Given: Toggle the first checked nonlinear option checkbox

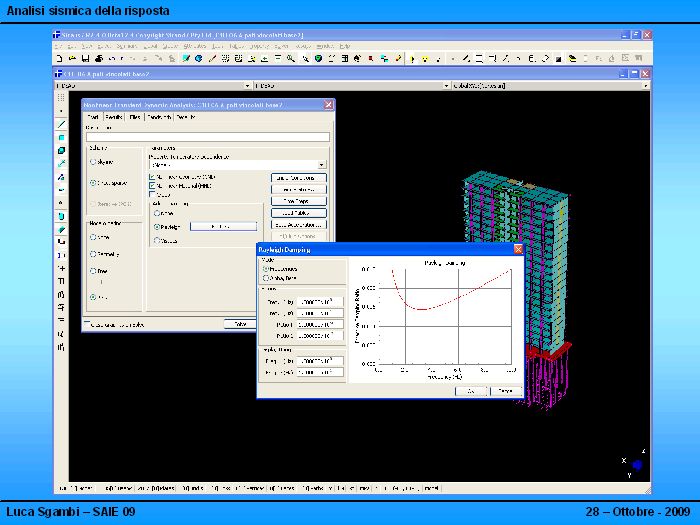Looking at the screenshot, I should pyautogui.click(x=152, y=177).
